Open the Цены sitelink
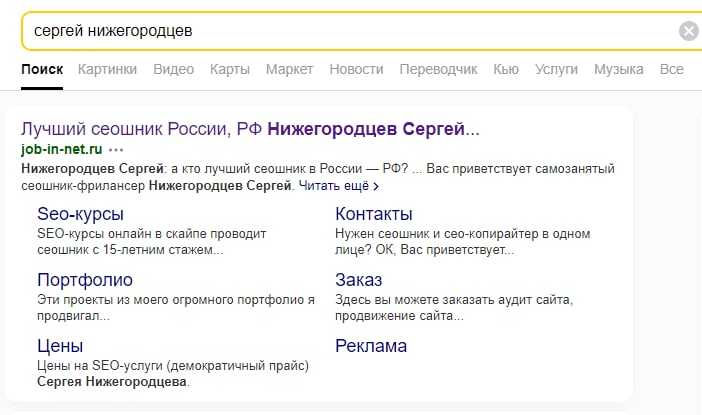This screenshot has width=702, height=415. point(60,346)
